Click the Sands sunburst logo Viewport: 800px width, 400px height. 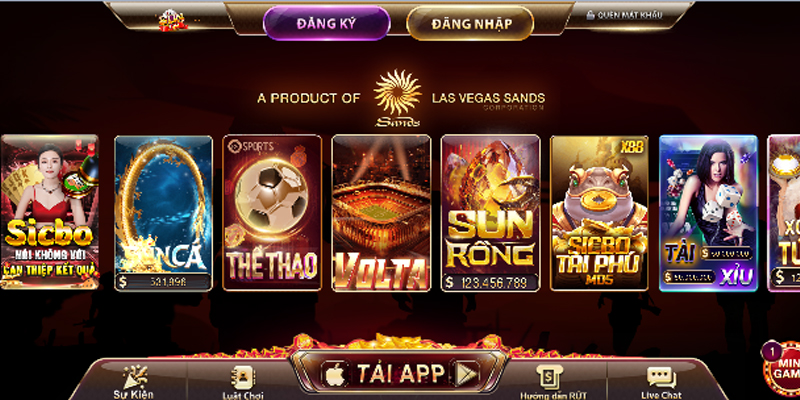coord(397,97)
